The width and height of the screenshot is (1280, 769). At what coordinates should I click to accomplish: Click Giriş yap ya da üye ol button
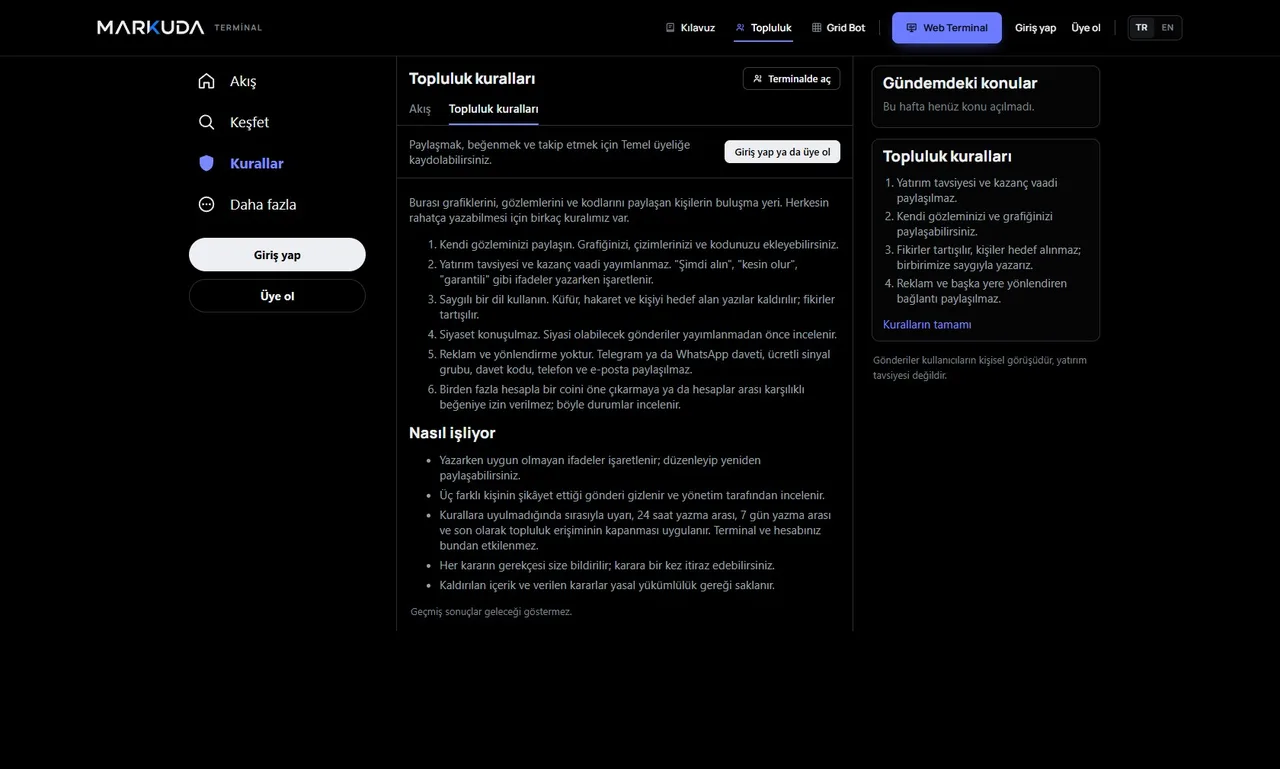click(782, 152)
